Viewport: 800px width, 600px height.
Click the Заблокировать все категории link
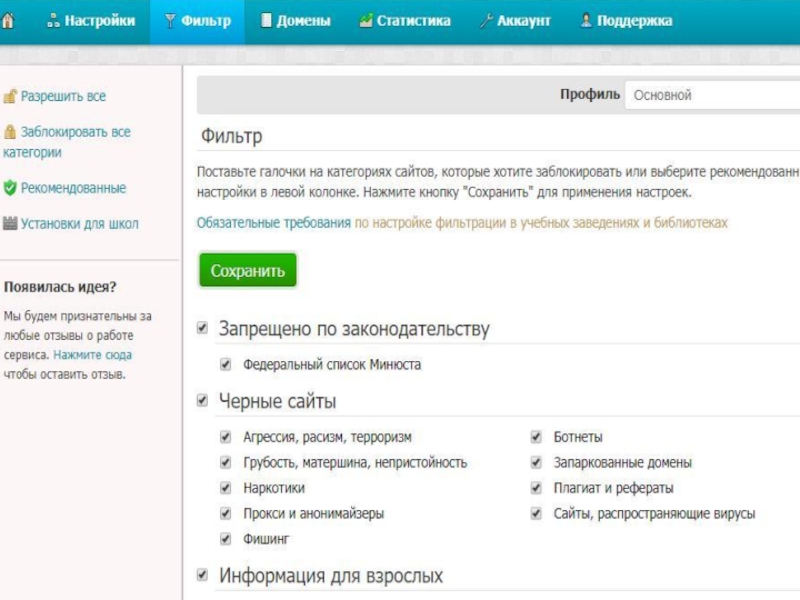tap(67, 142)
